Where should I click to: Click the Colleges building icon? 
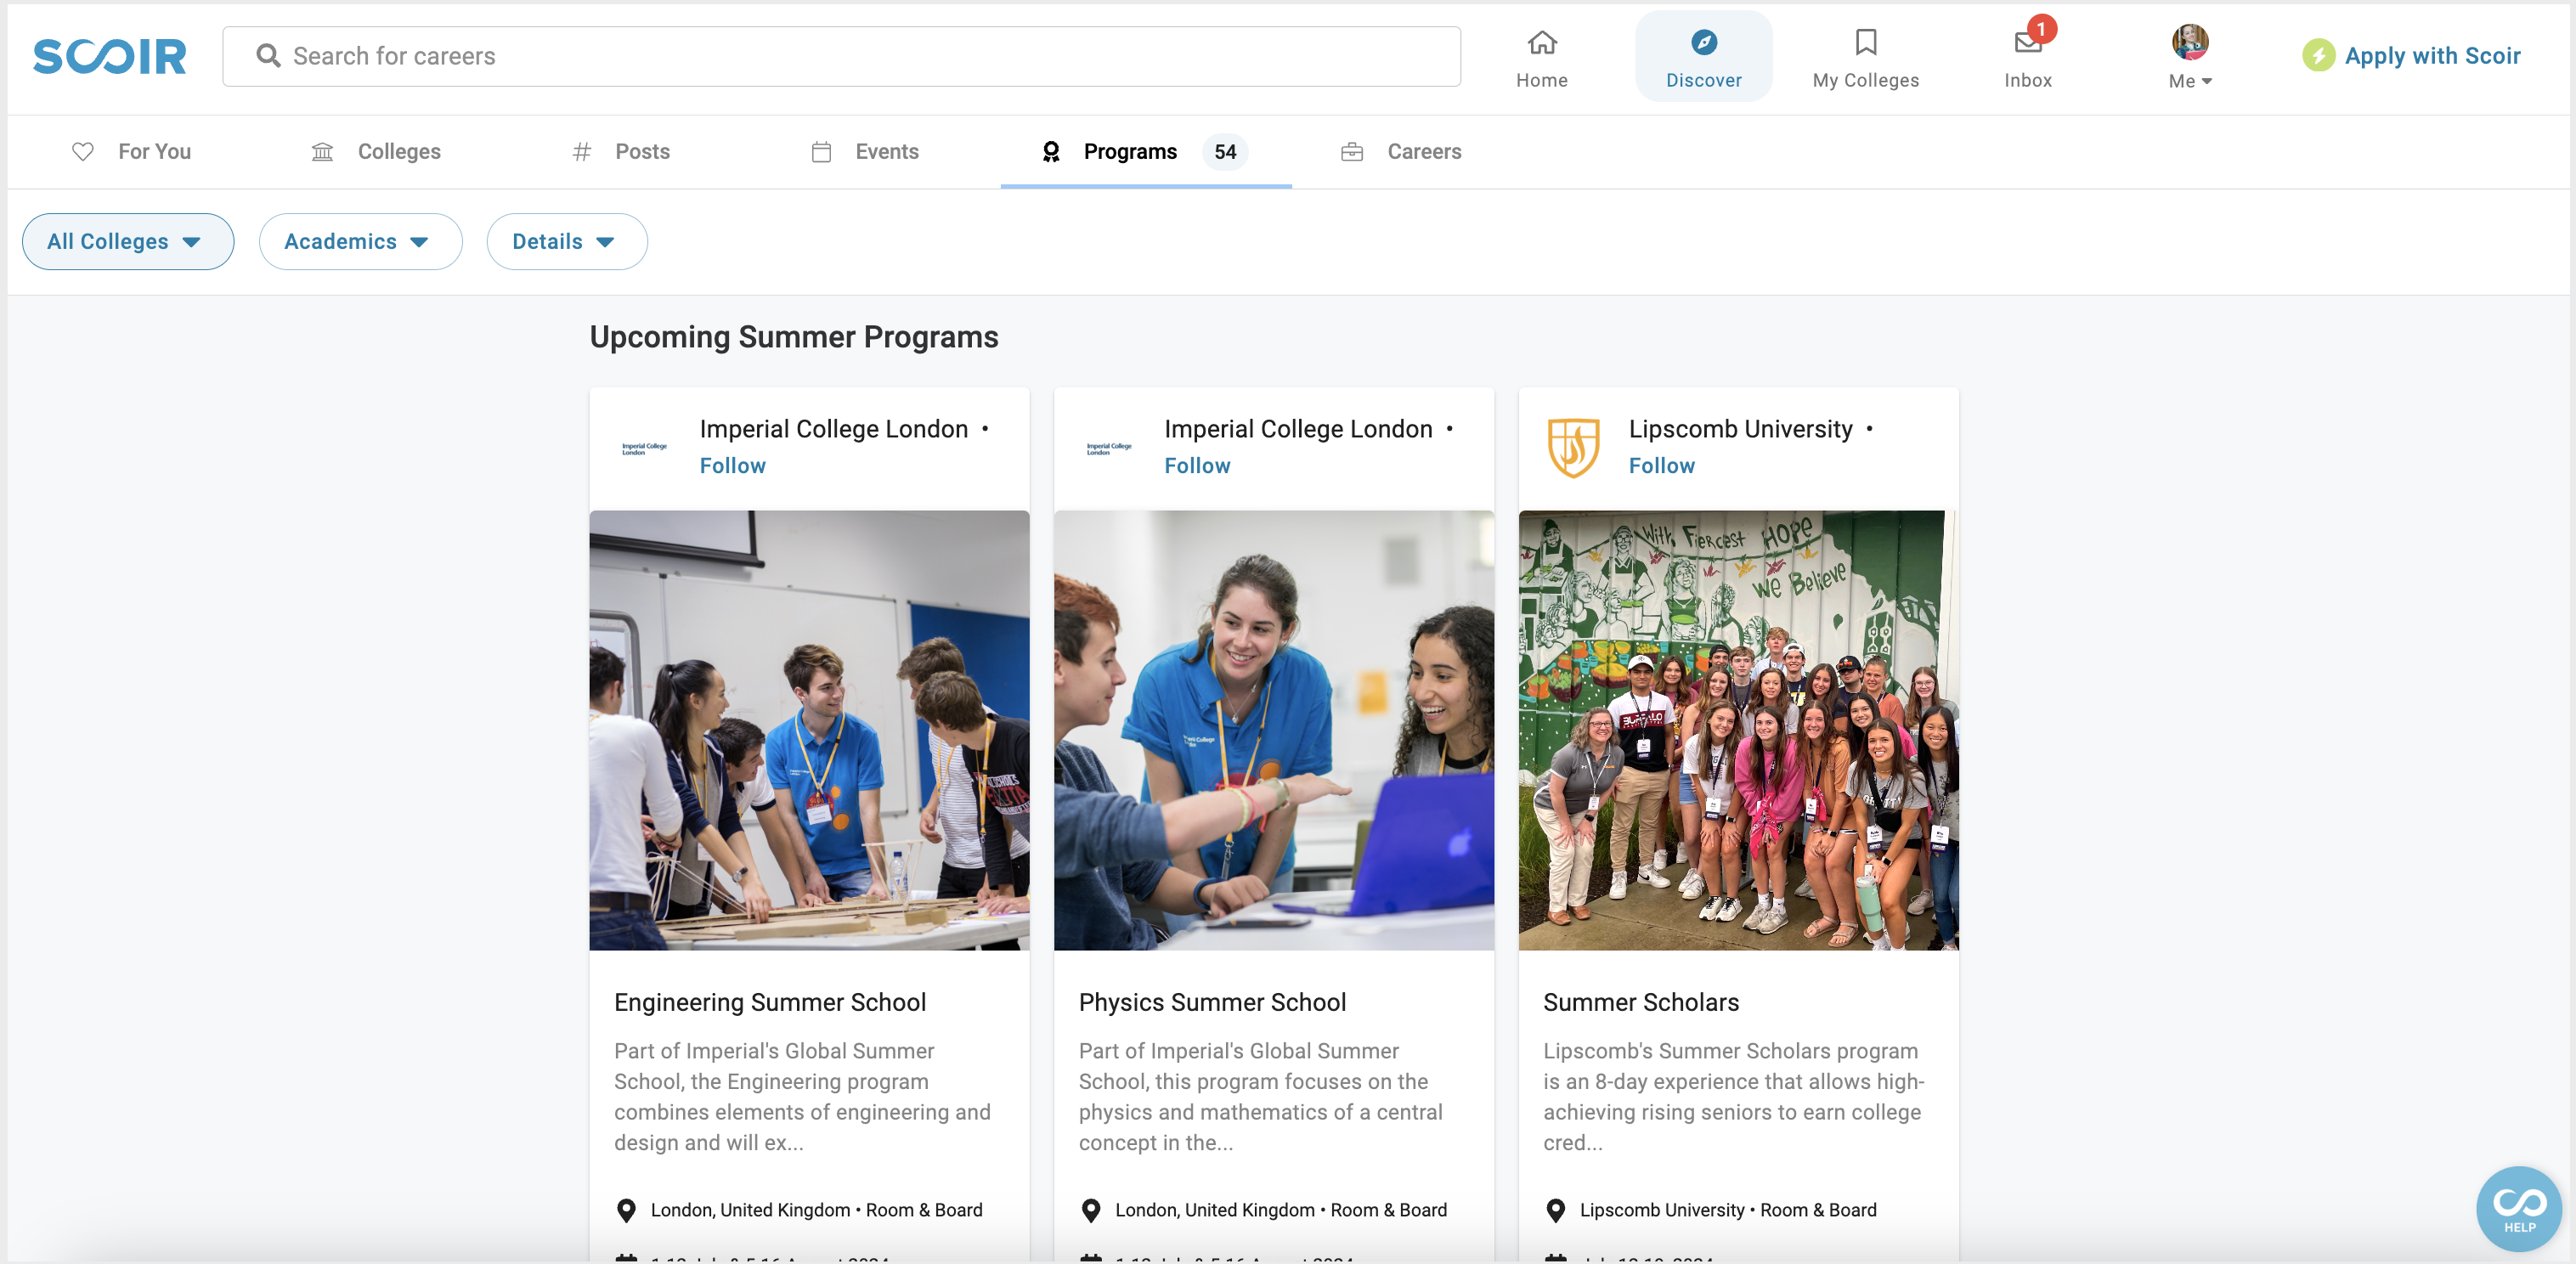[x=322, y=151]
